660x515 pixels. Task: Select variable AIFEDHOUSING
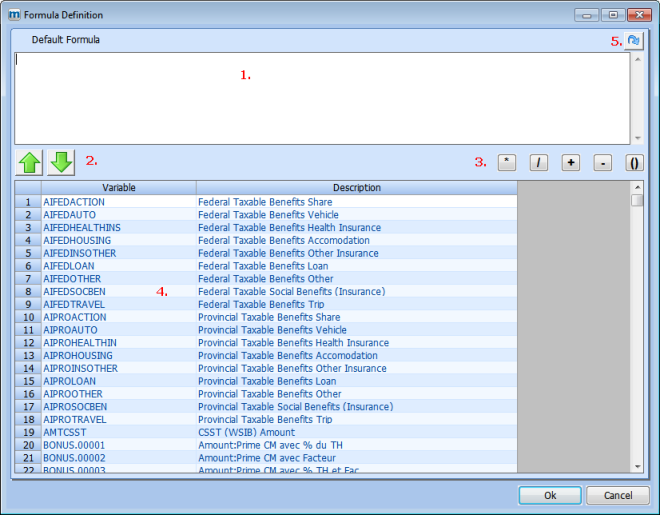coord(77,240)
